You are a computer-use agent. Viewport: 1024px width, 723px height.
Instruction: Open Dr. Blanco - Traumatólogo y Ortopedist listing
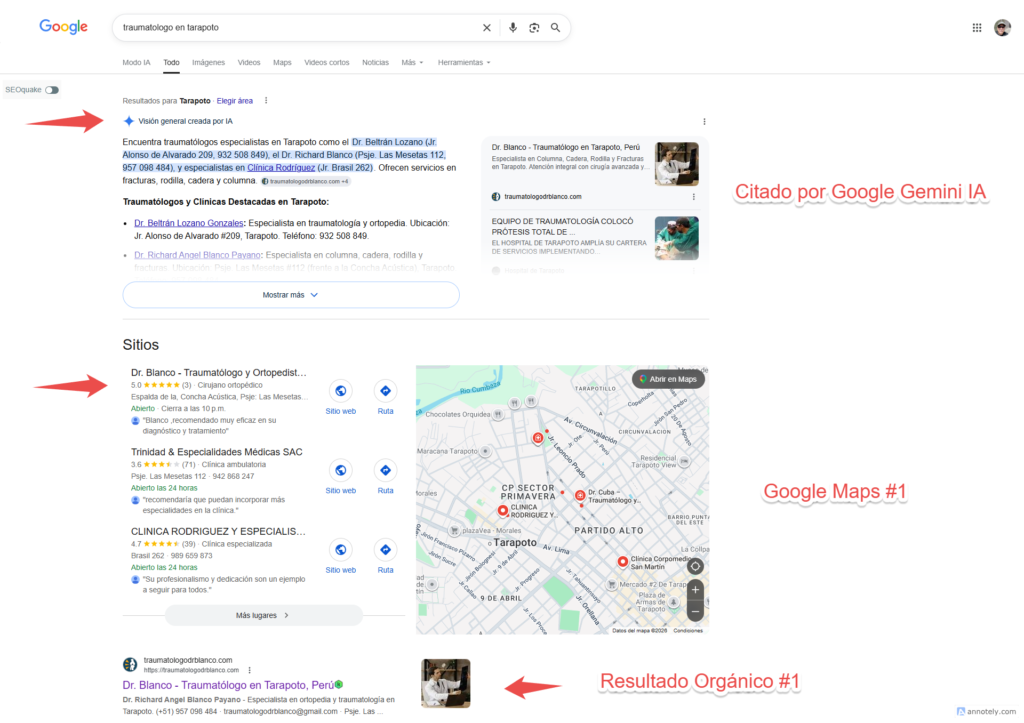coord(219,372)
